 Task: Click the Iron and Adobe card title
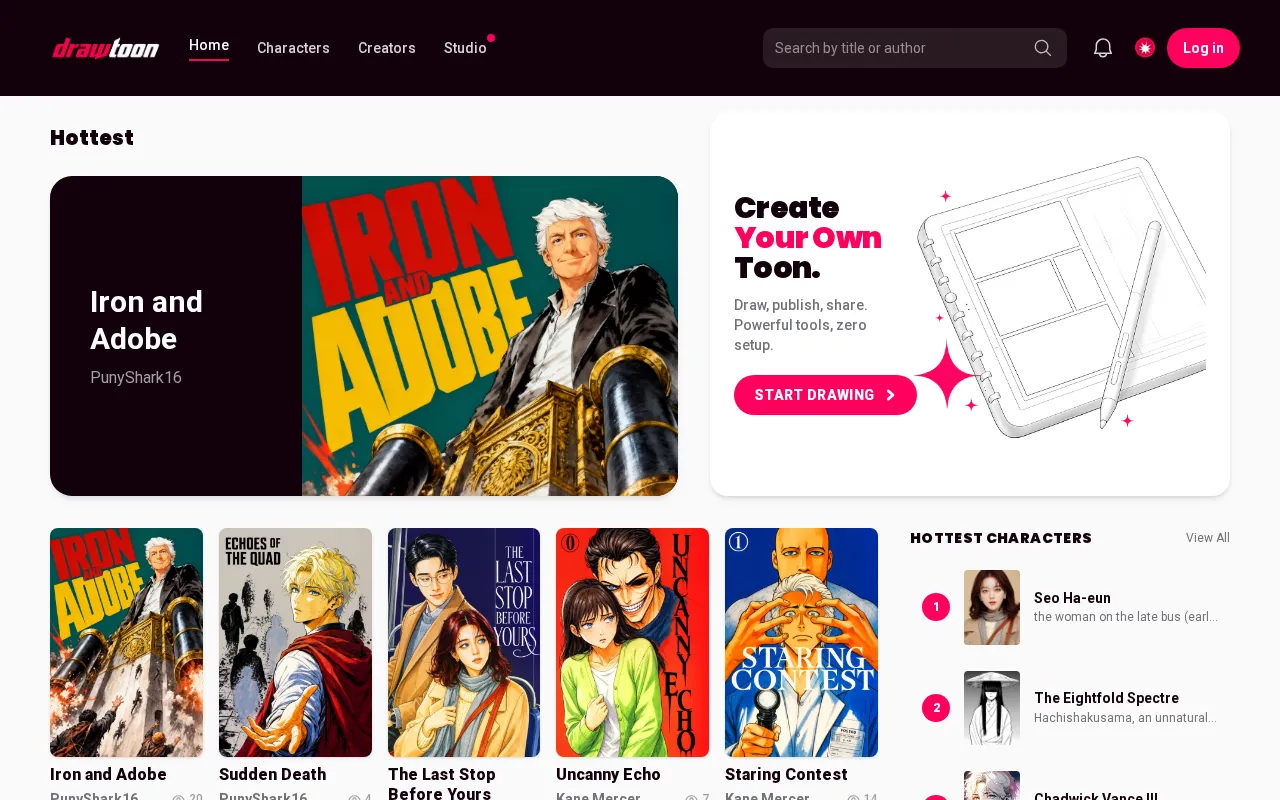pyautogui.click(x=108, y=775)
